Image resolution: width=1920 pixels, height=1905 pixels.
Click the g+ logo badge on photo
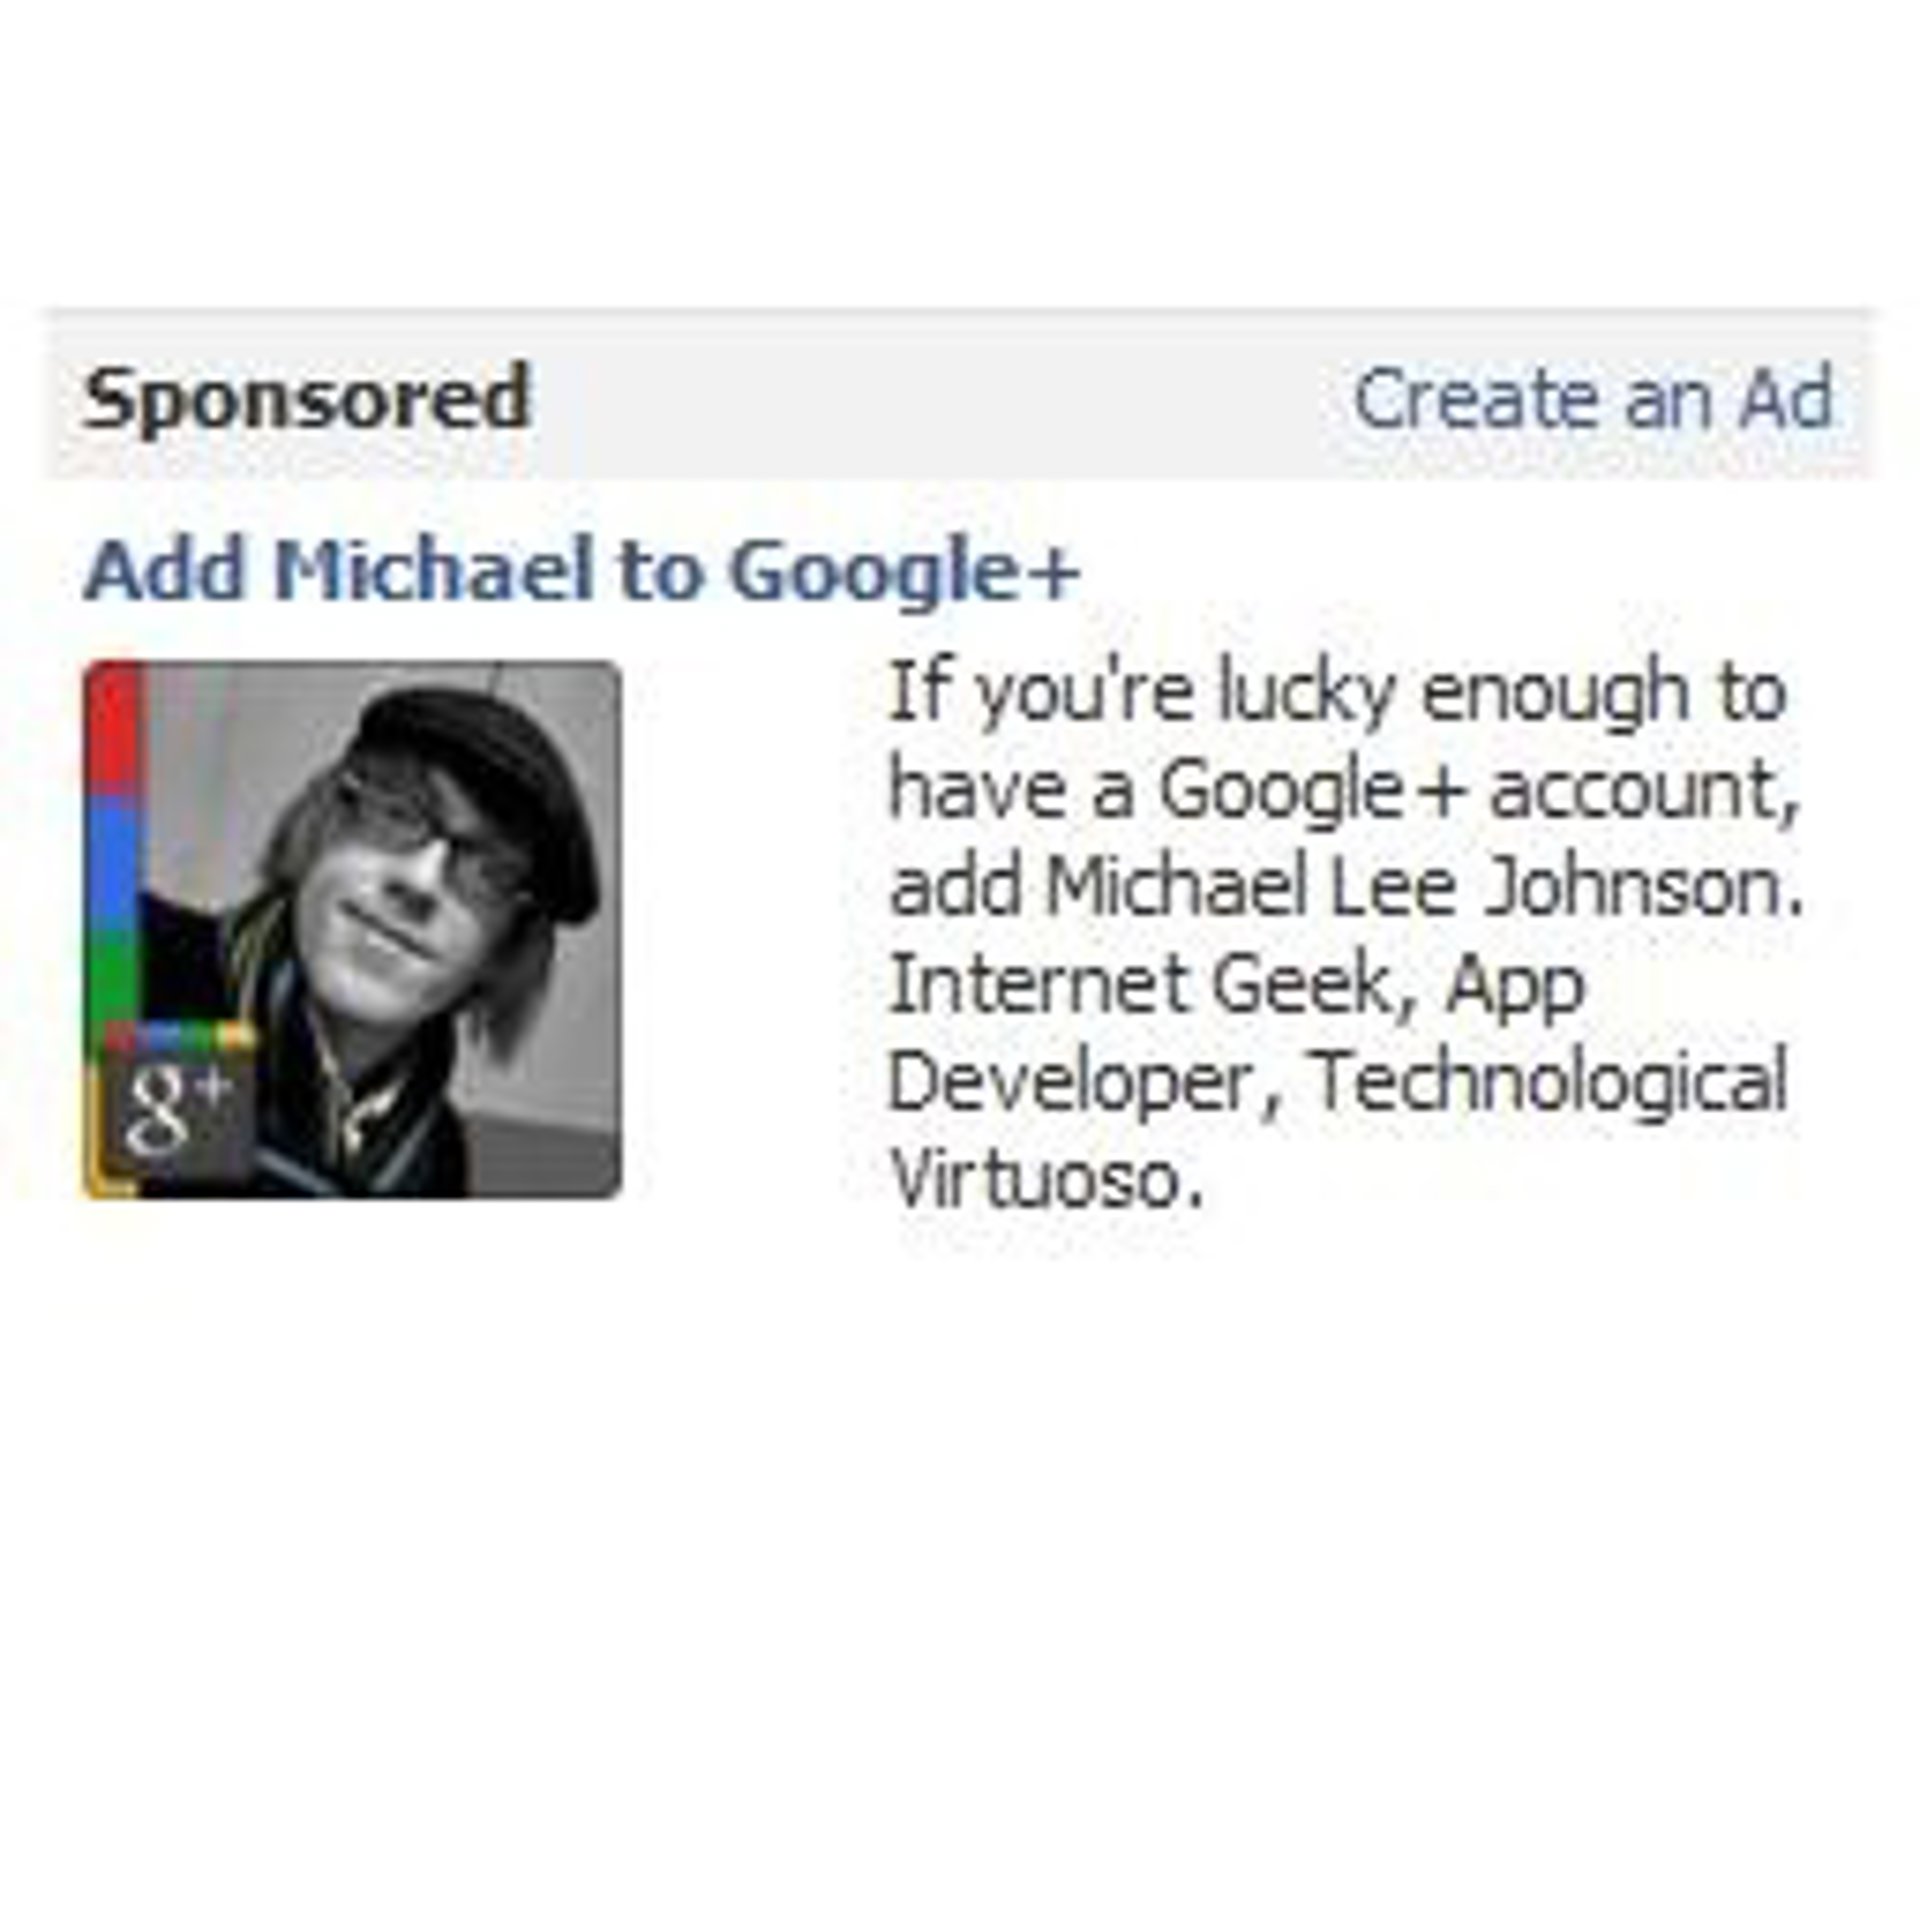point(175,1110)
